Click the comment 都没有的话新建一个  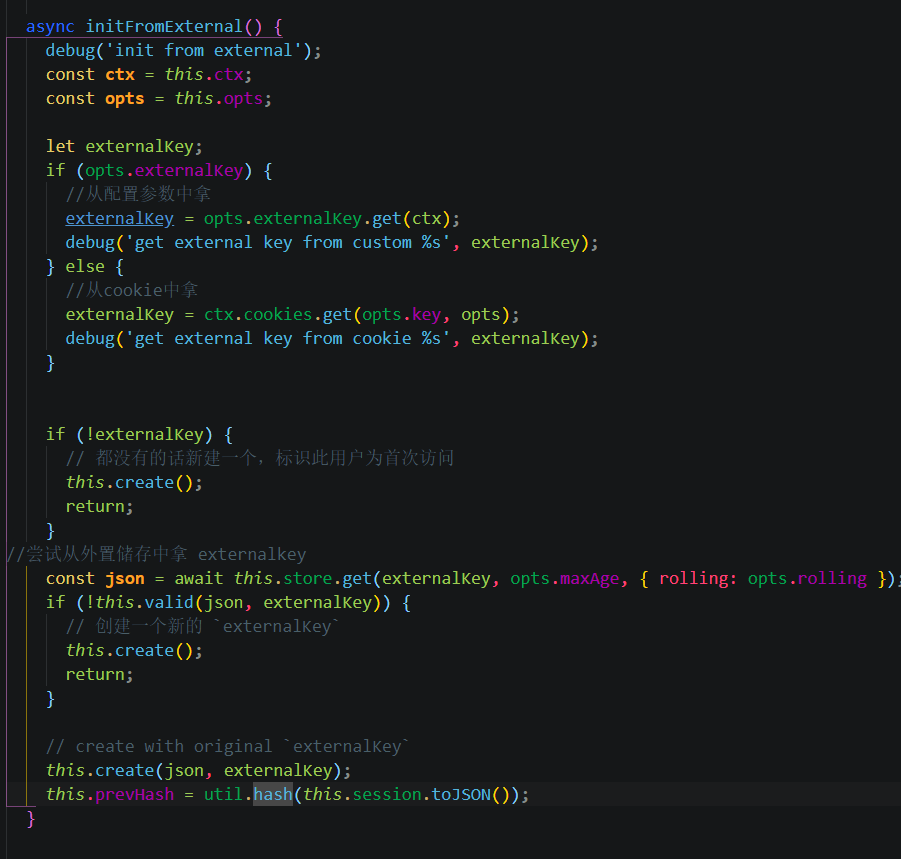260,458
